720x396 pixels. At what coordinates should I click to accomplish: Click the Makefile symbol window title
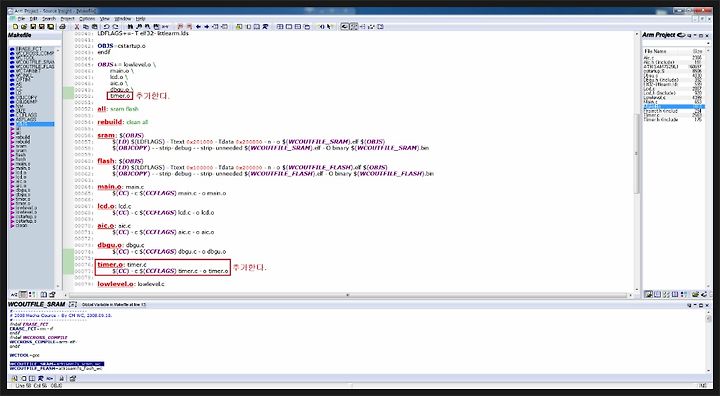pyautogui.click(x=20, y=35)
